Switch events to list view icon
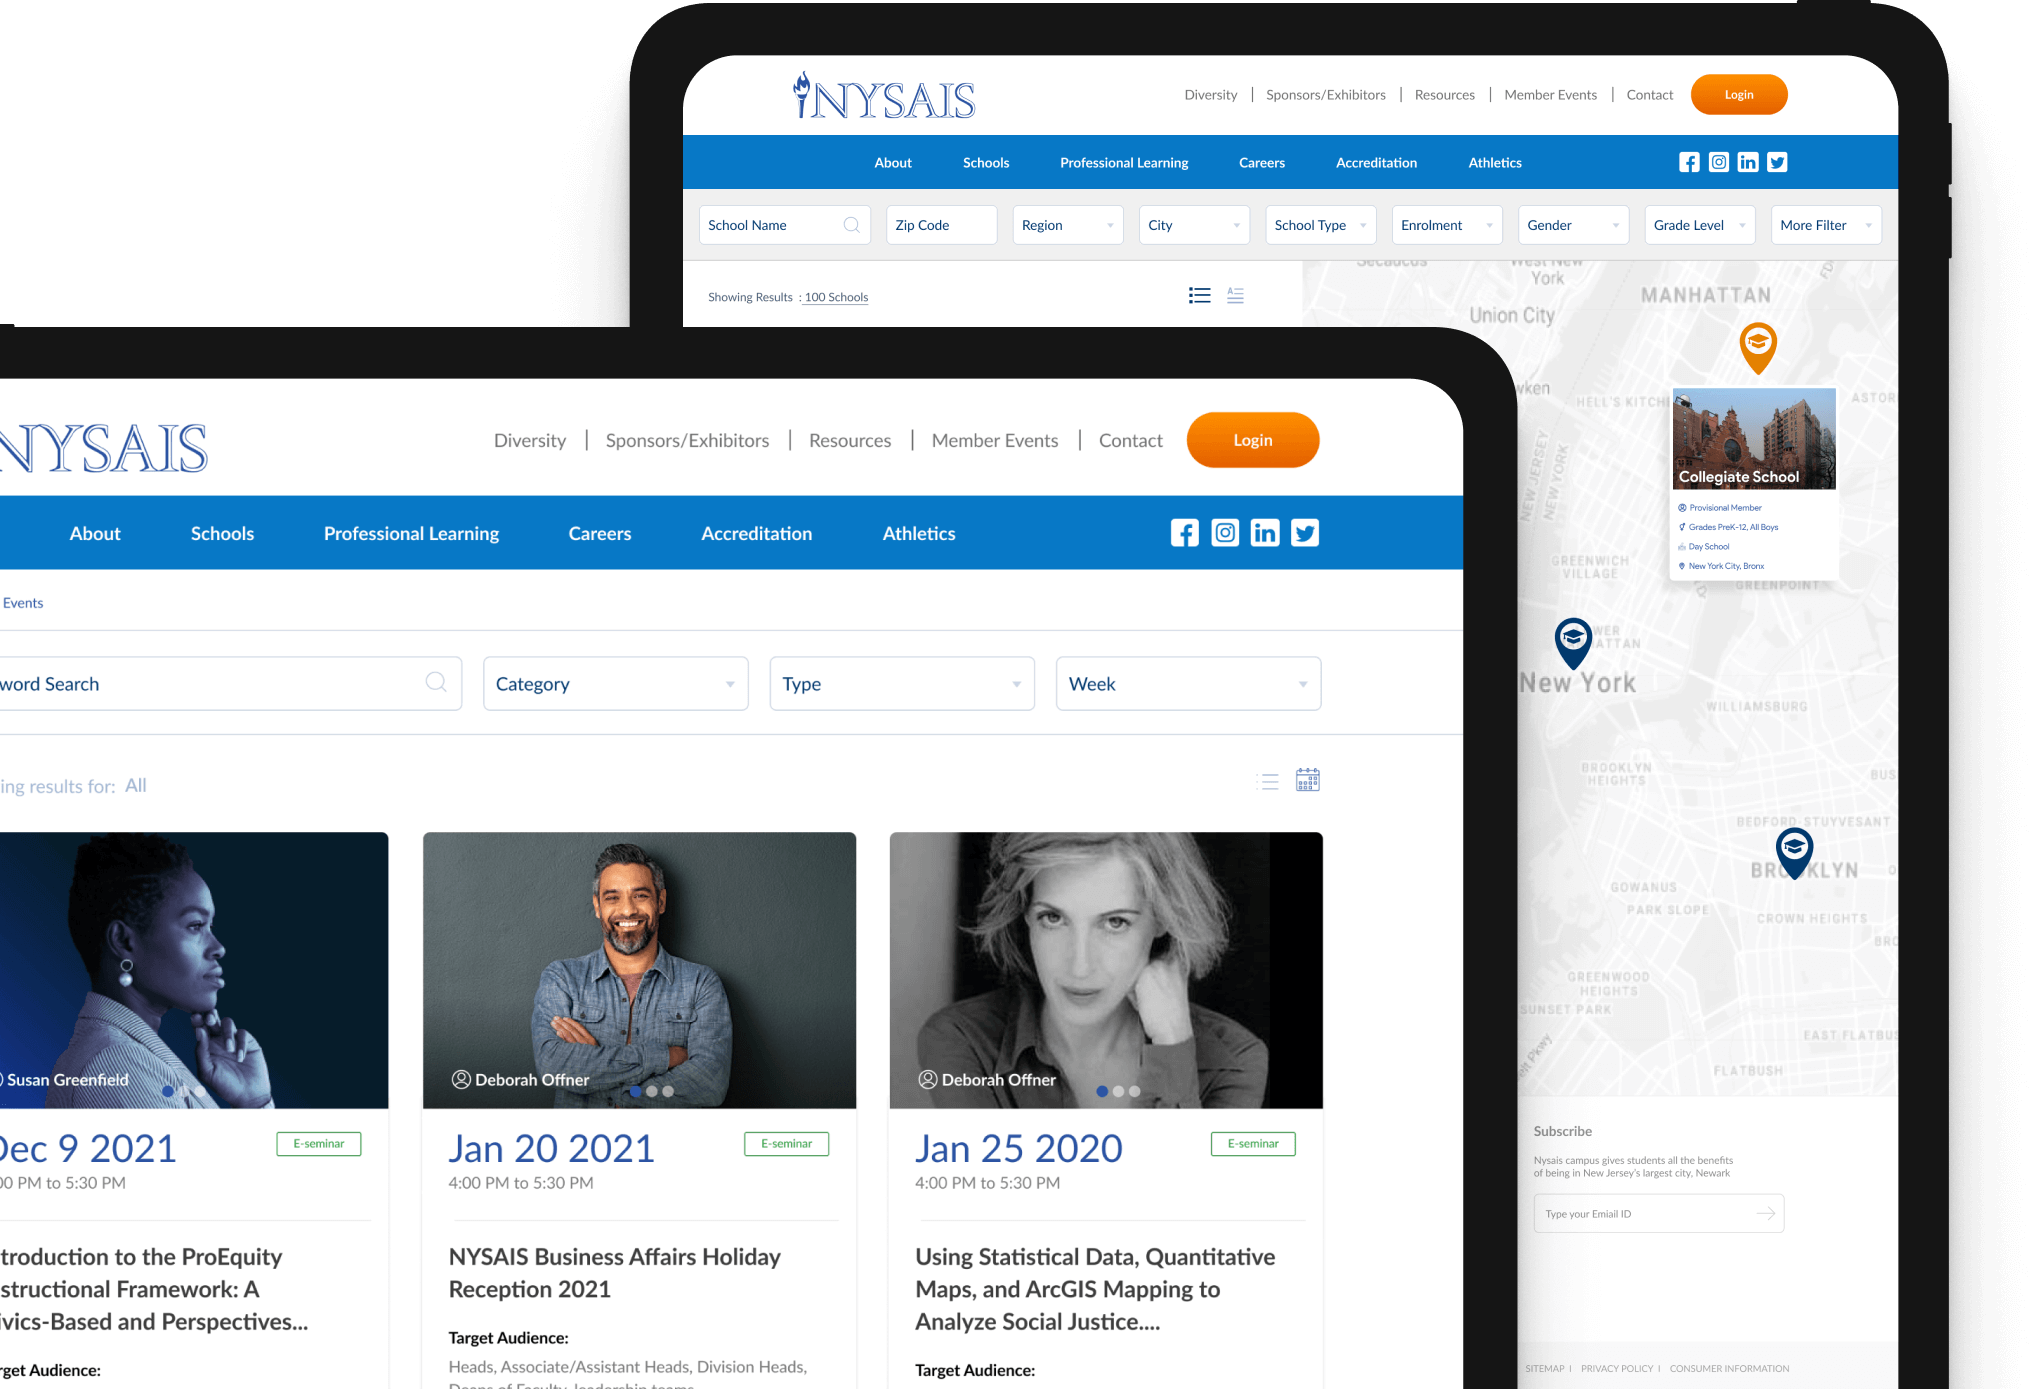This screenshot has width=2034, height=1389. click(1268, 782)
